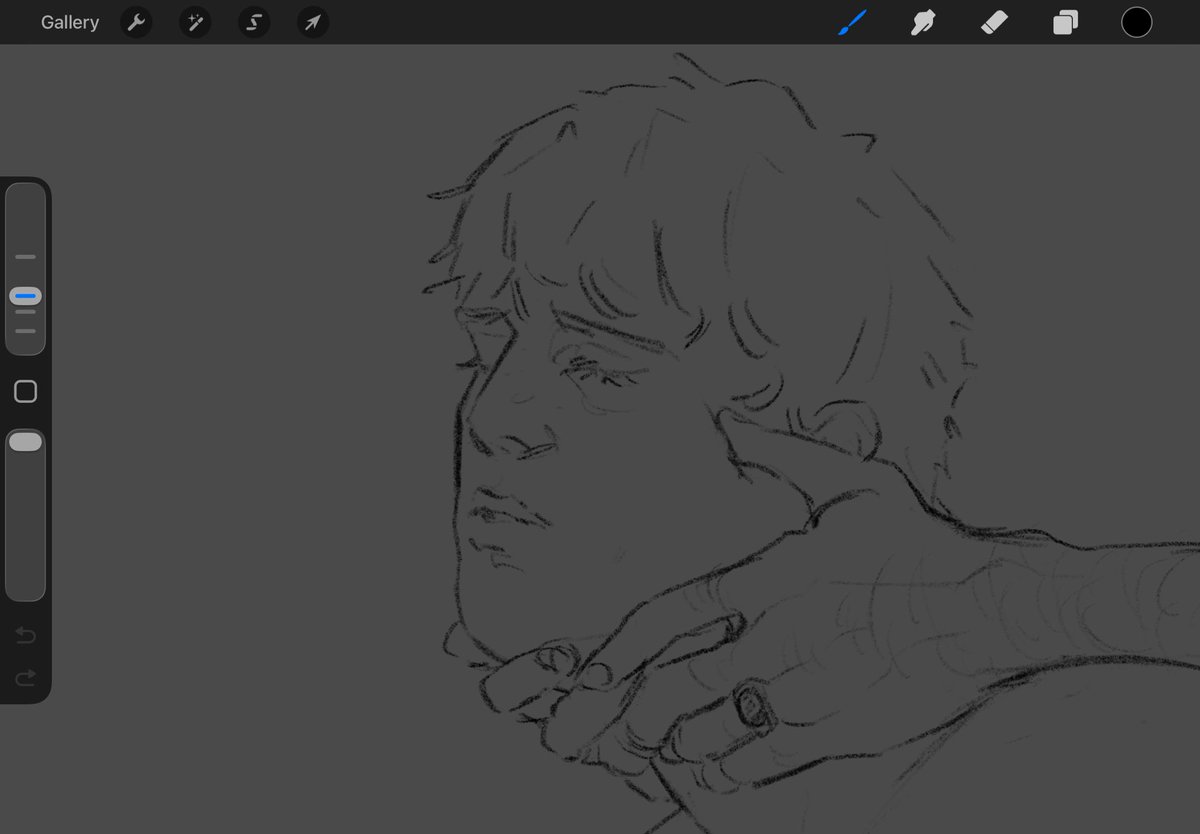Select the Brush tool
The width and height of the screenshot is (1200, 834).
pos(852,22)
